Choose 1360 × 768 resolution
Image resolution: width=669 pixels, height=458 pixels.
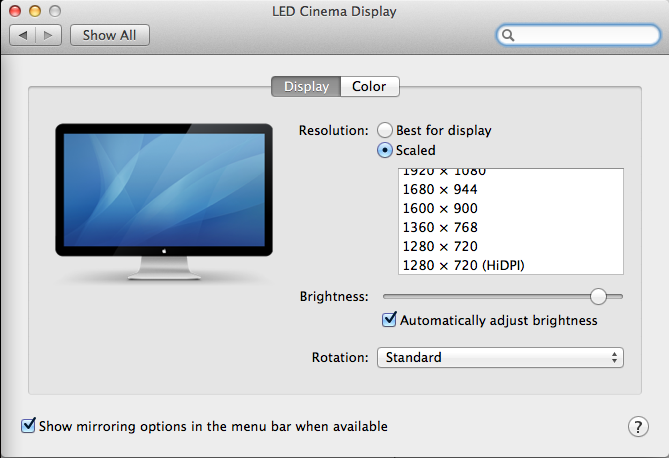point(511,227)
